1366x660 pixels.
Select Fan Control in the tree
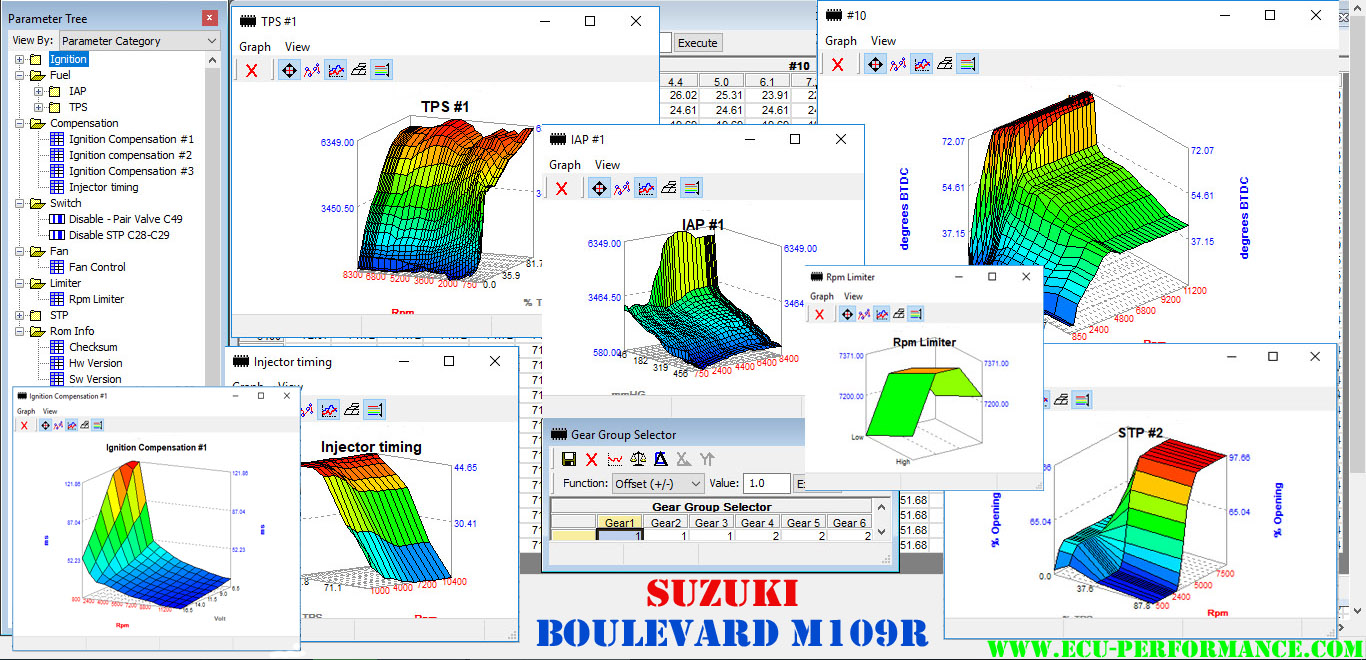pos(97,267)
